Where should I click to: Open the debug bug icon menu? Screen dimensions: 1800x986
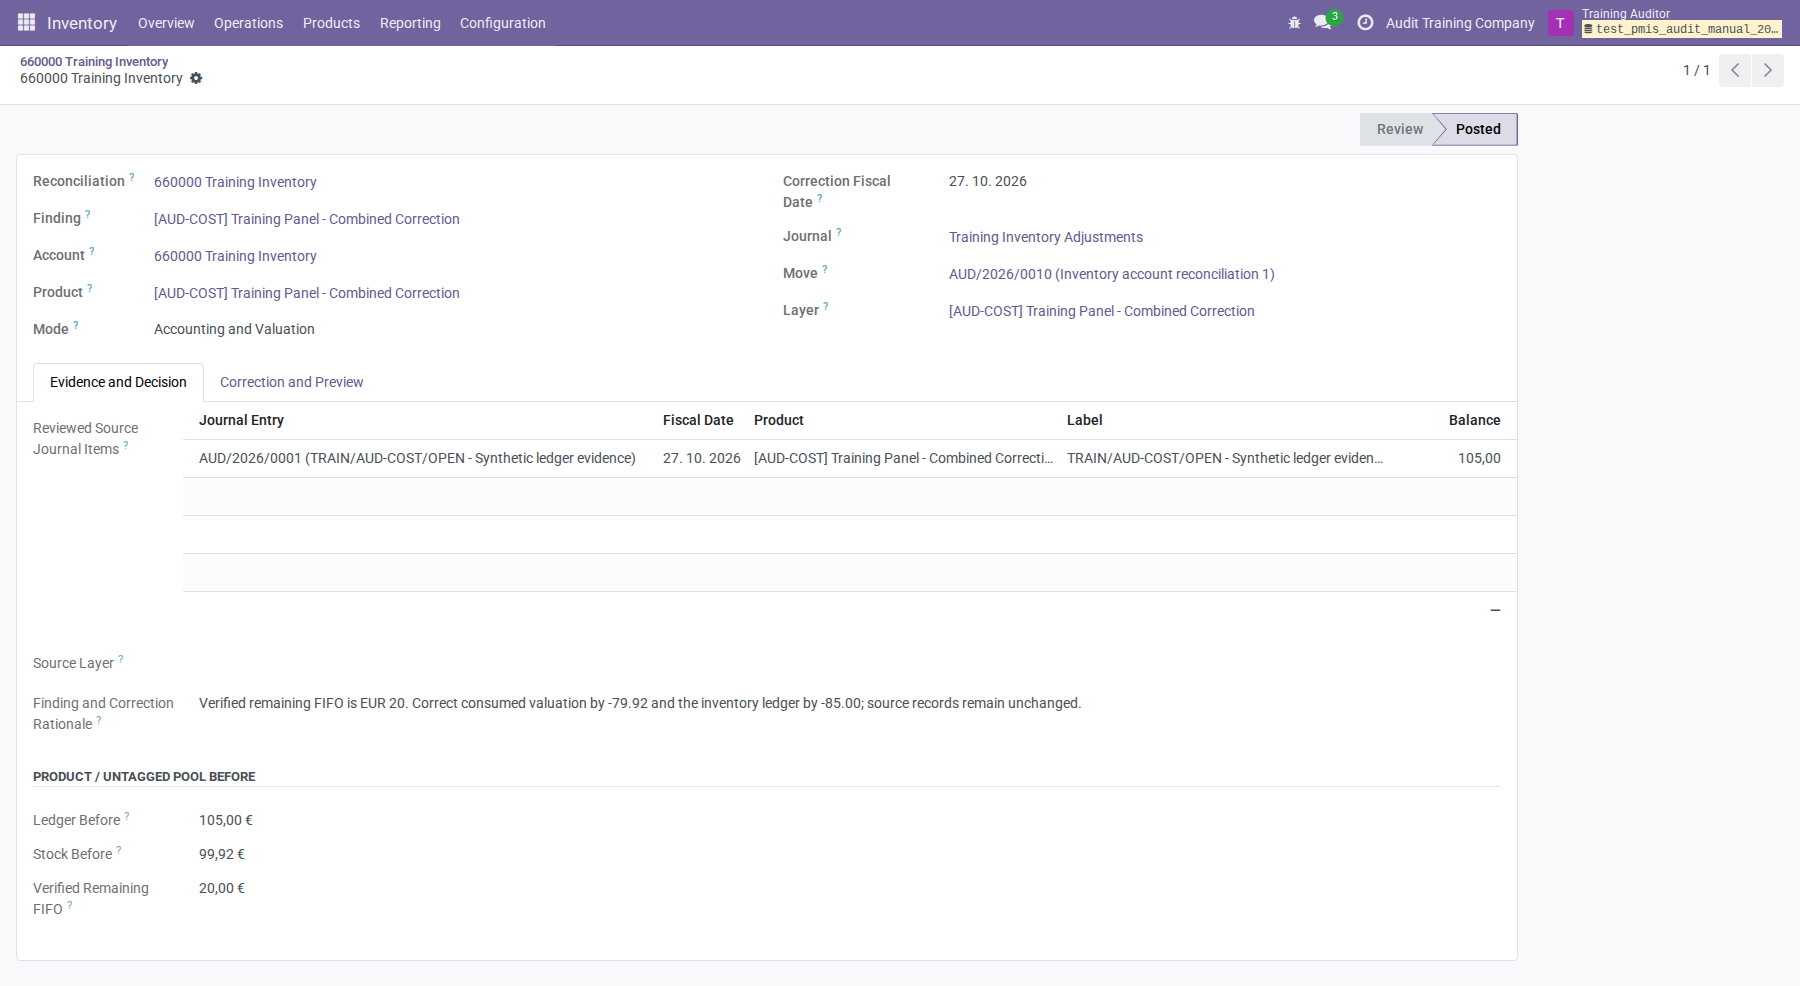click(1294, 23)
